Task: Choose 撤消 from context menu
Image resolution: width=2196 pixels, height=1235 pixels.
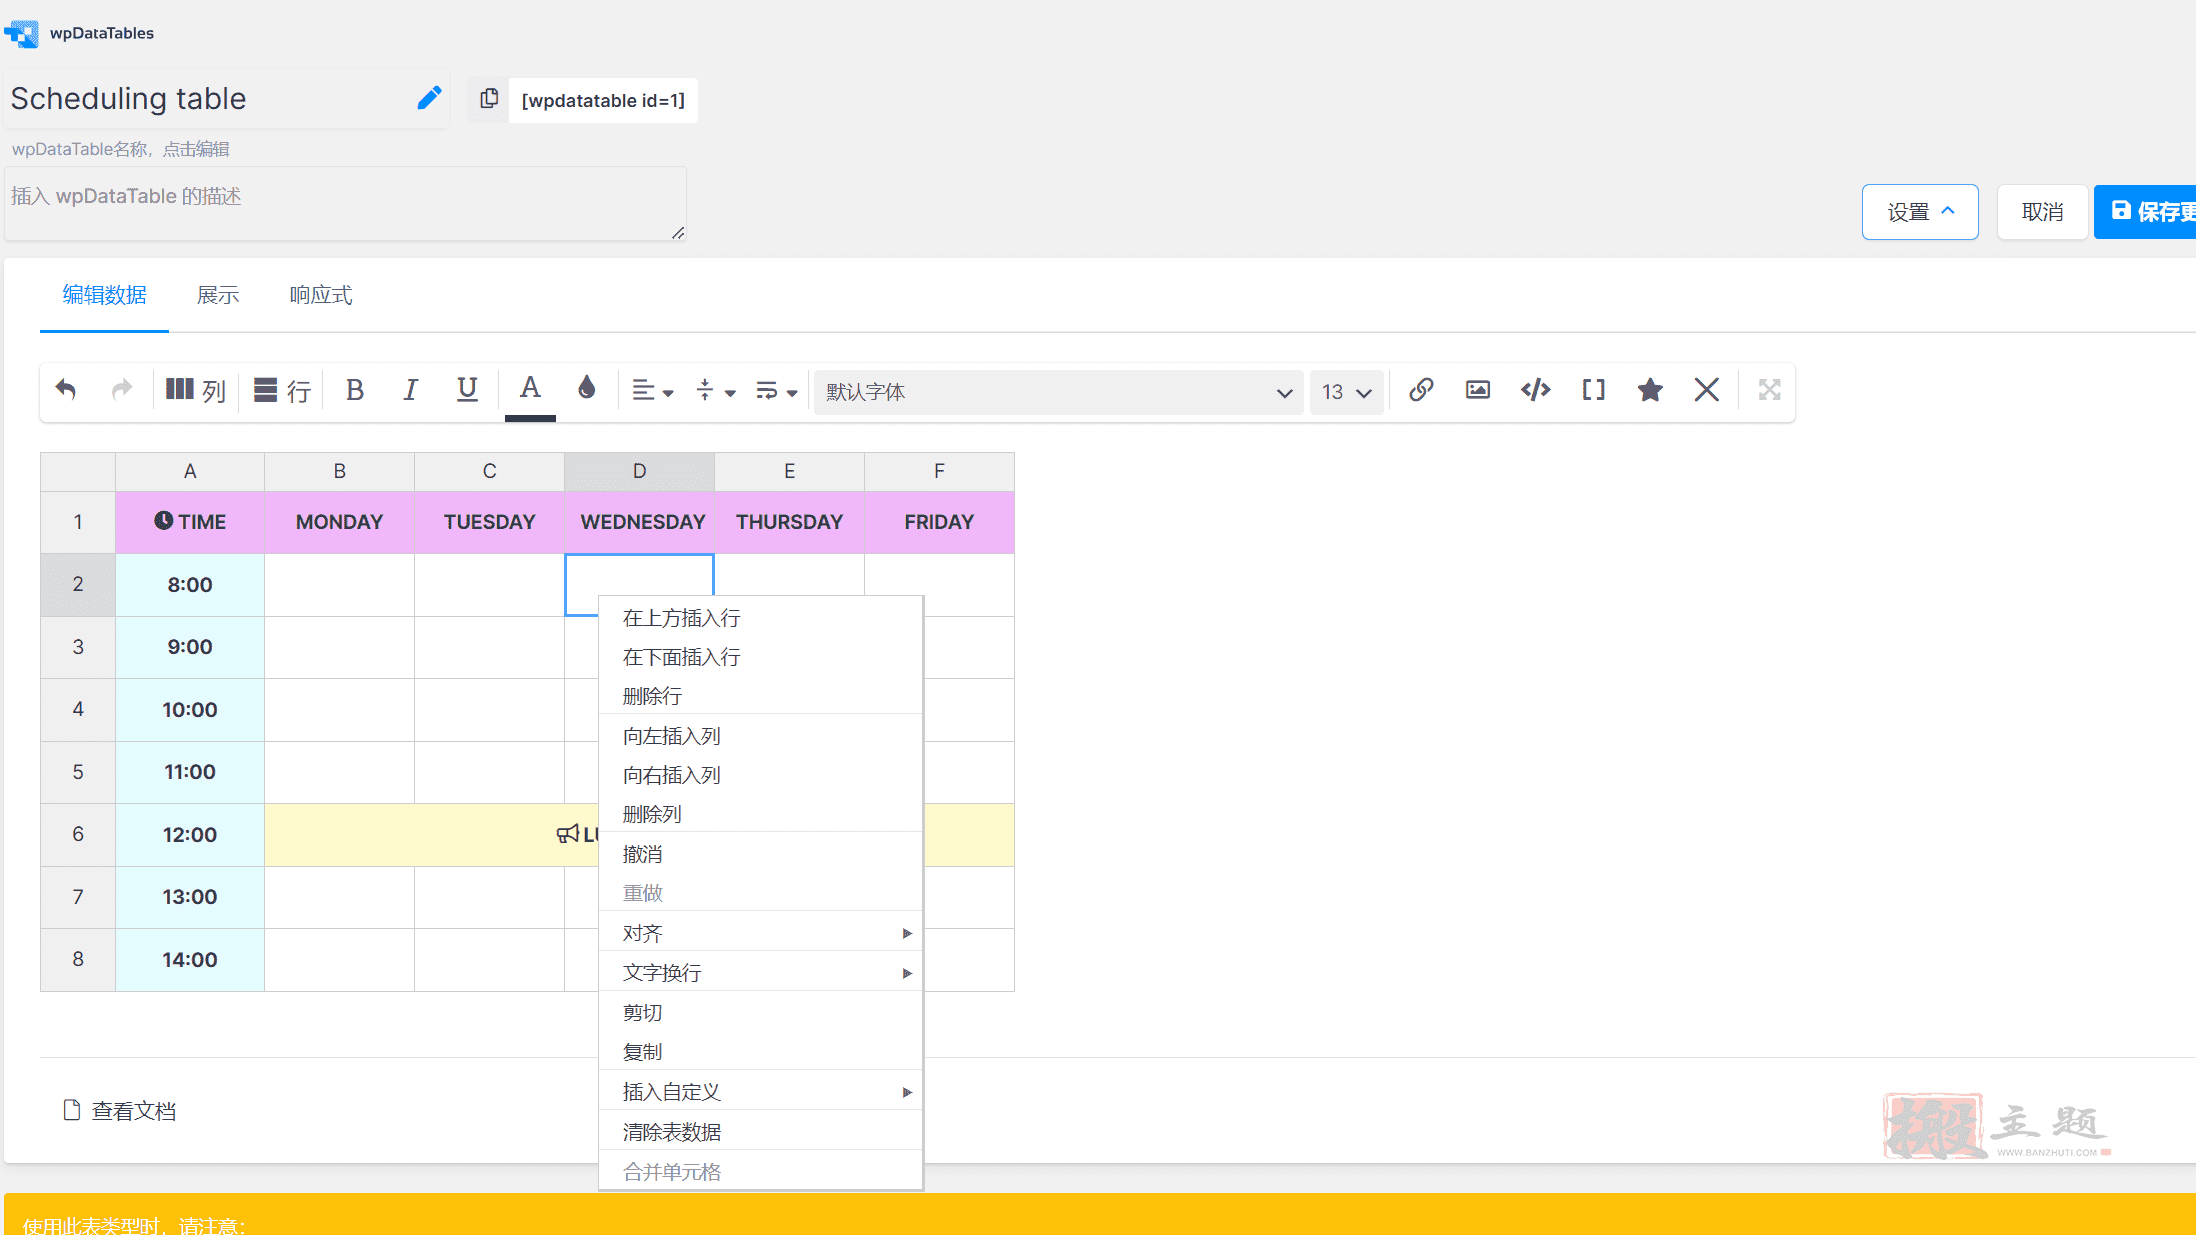Action: (x=760, y=854)
